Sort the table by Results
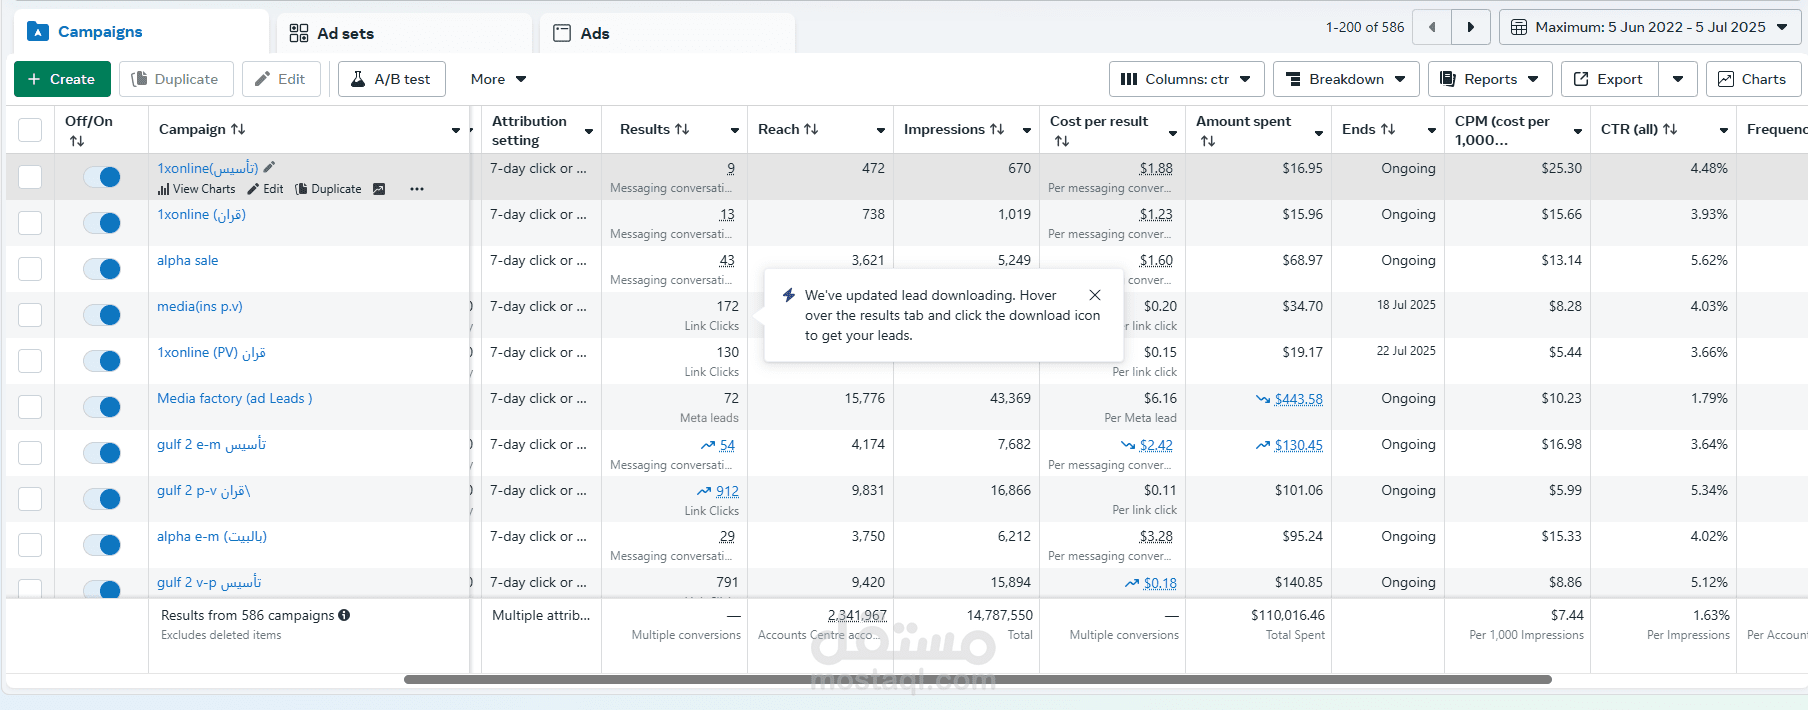Screen dimensions: 1808x710 click(x=682, y=129)
